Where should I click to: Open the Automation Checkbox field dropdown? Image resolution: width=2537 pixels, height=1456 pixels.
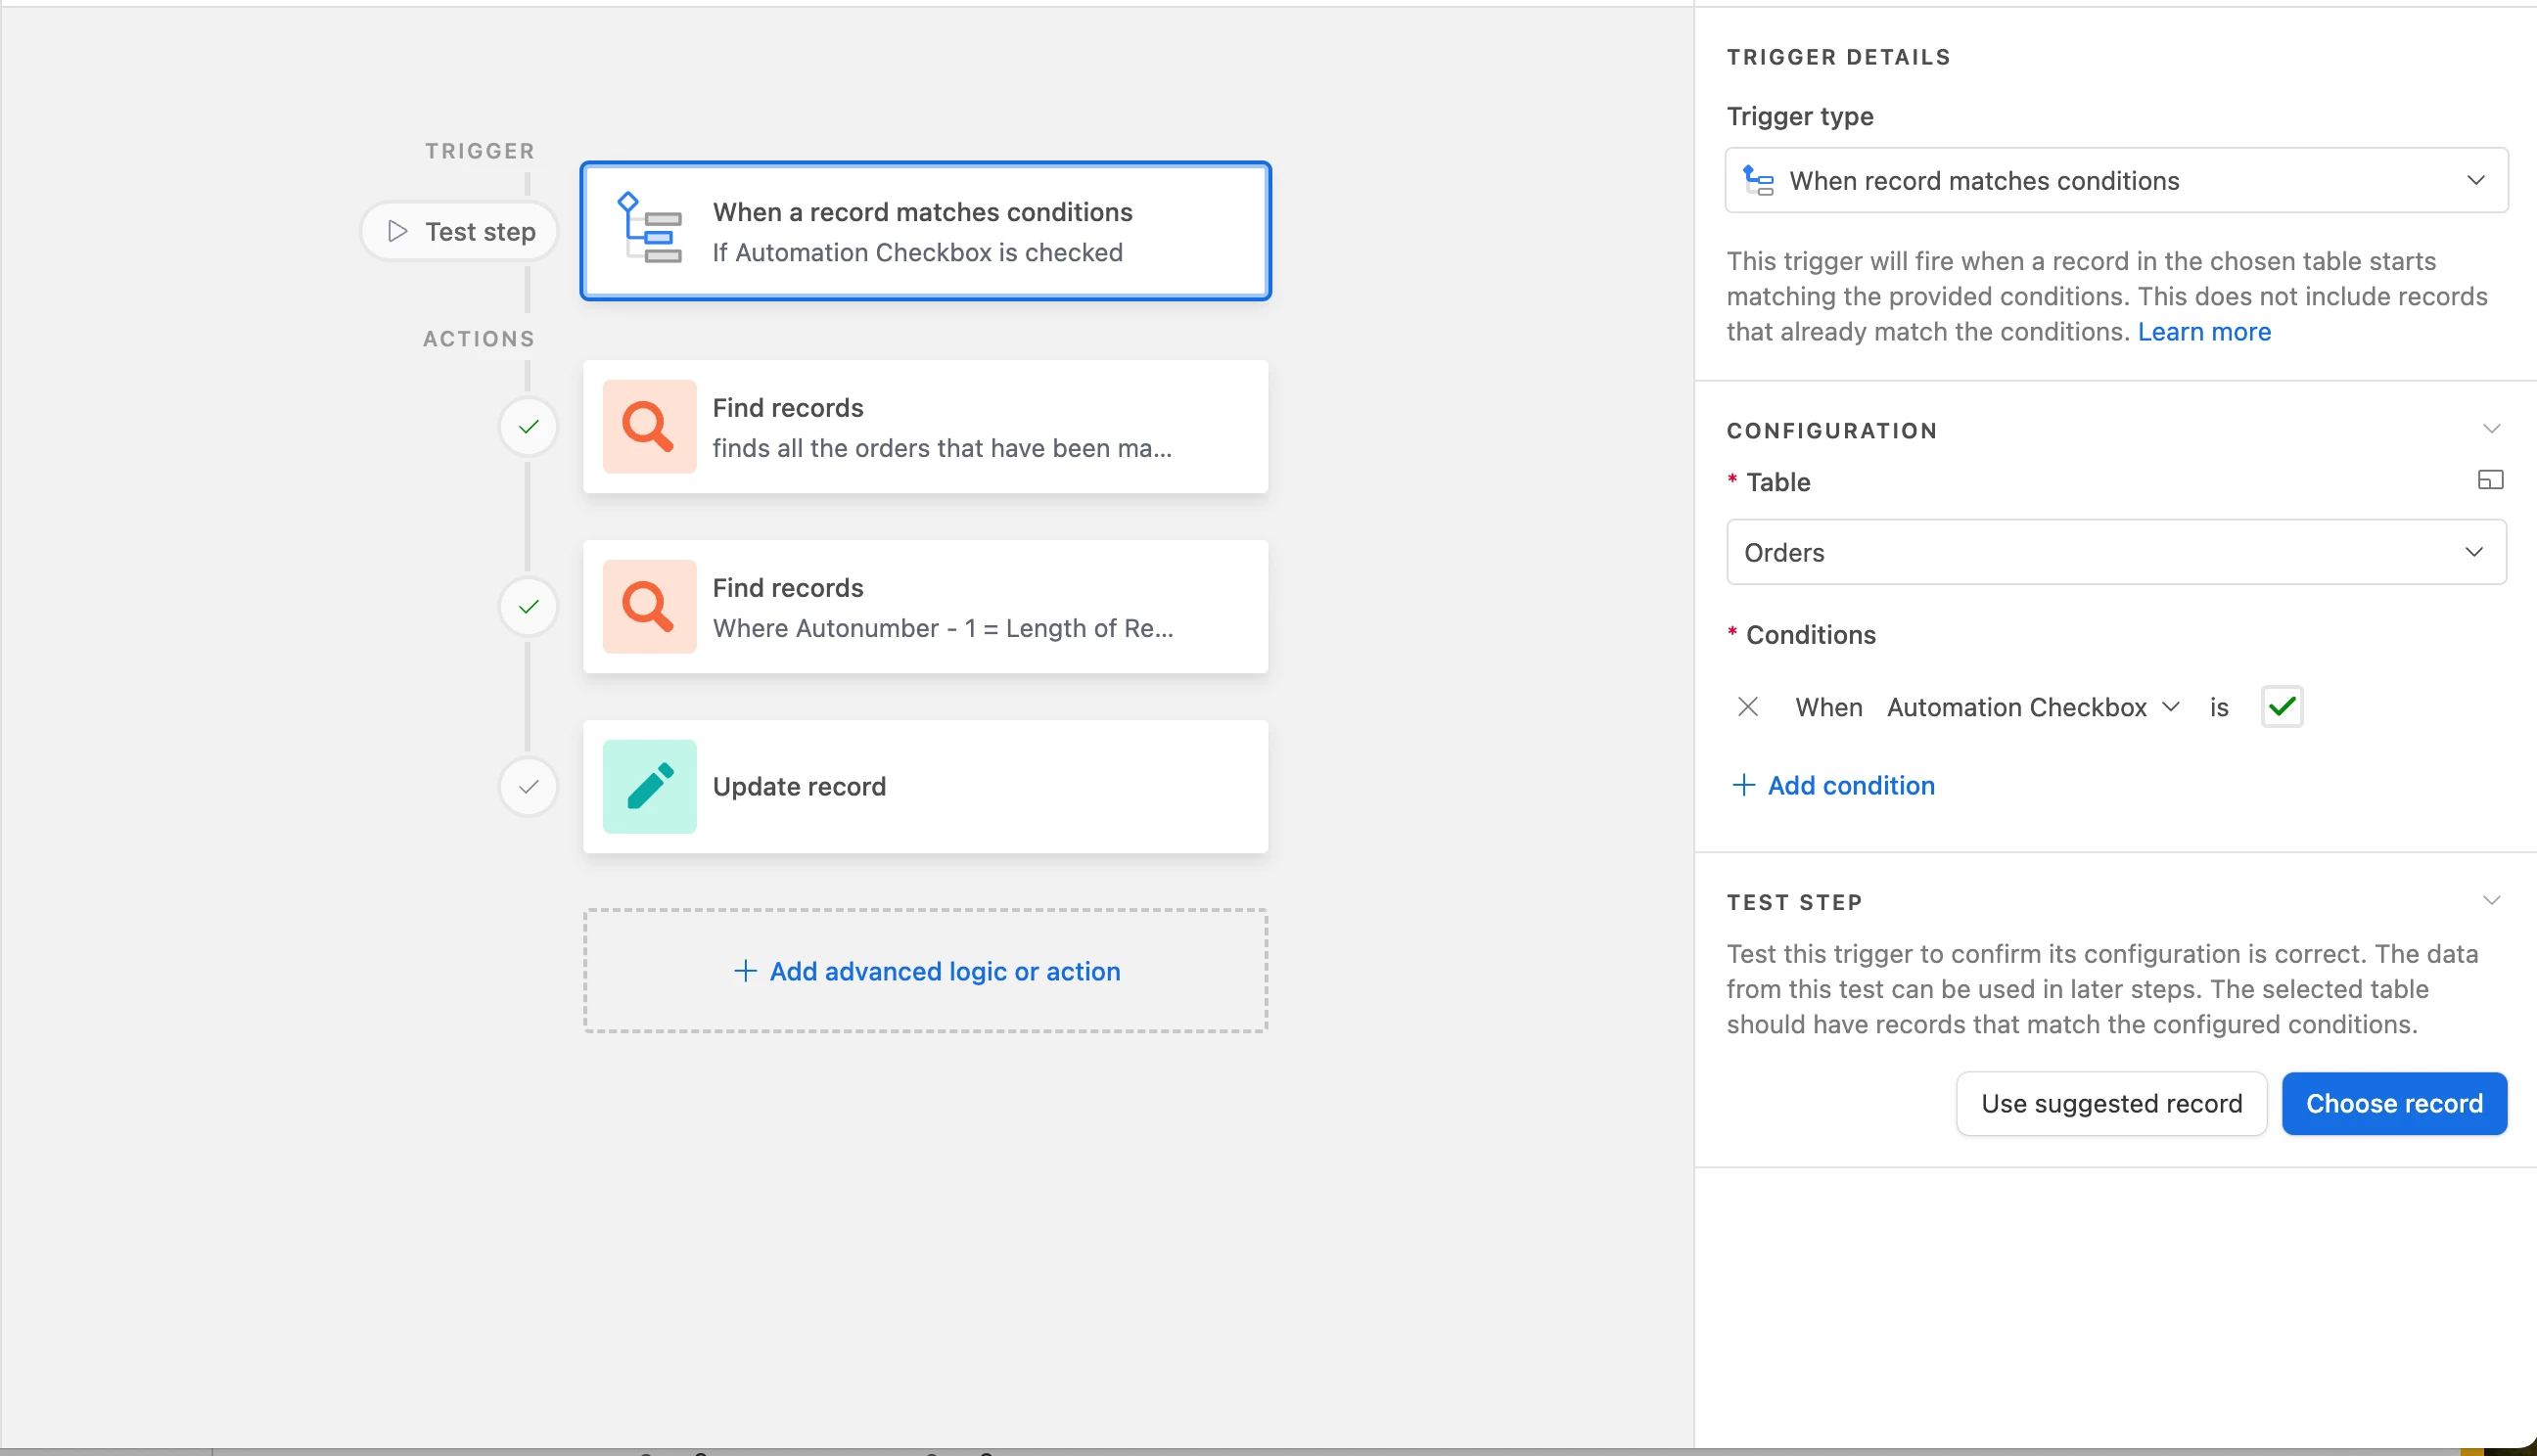tap(2032, 707)
